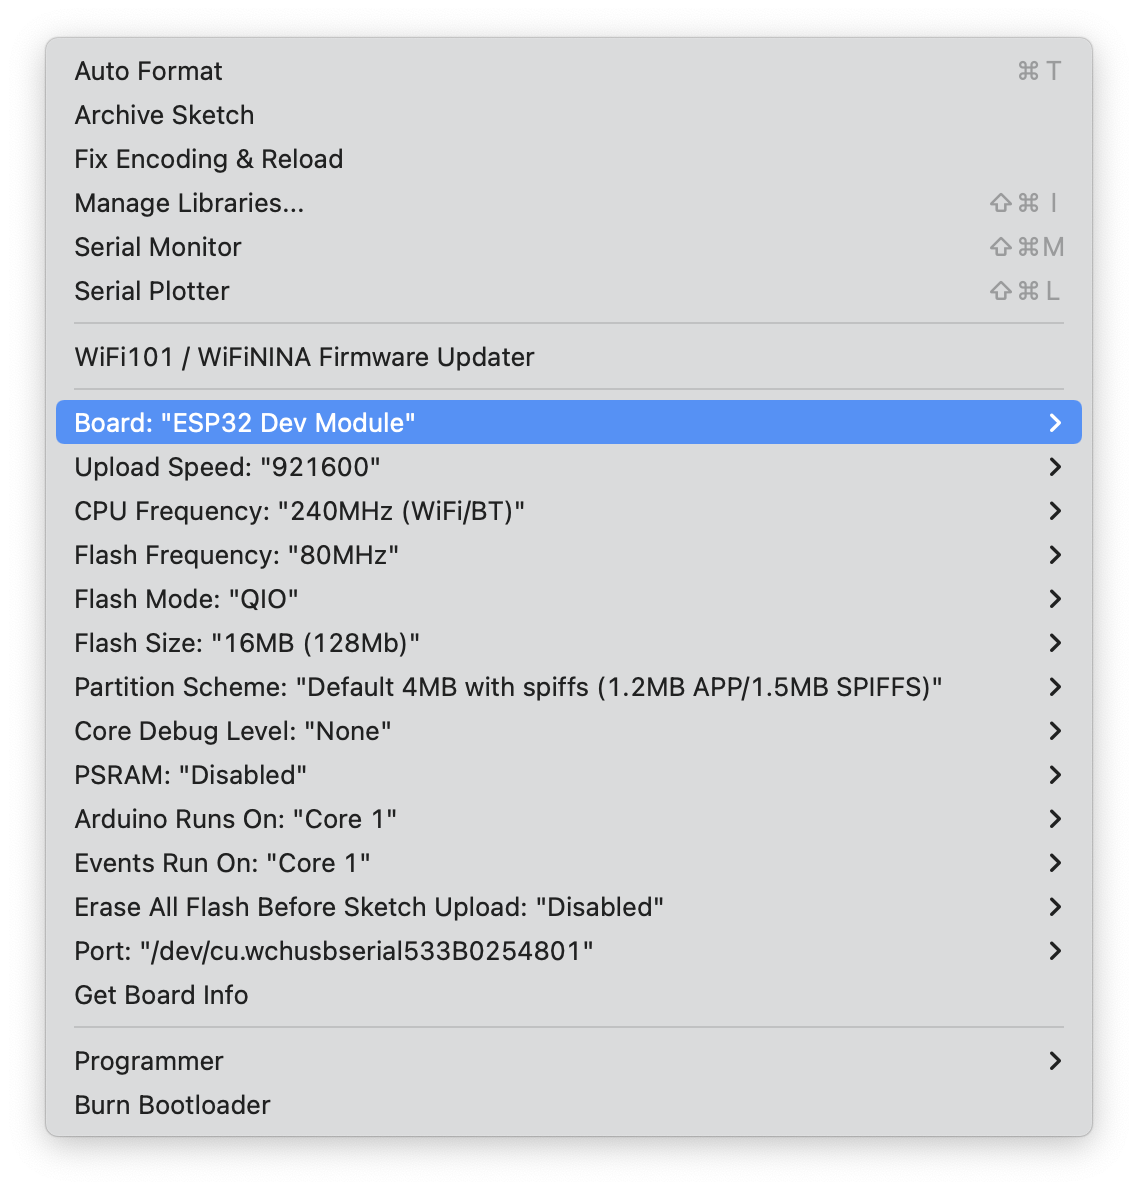
Task: Expand the Core Debug Level submenu
Action: point(233,731)
